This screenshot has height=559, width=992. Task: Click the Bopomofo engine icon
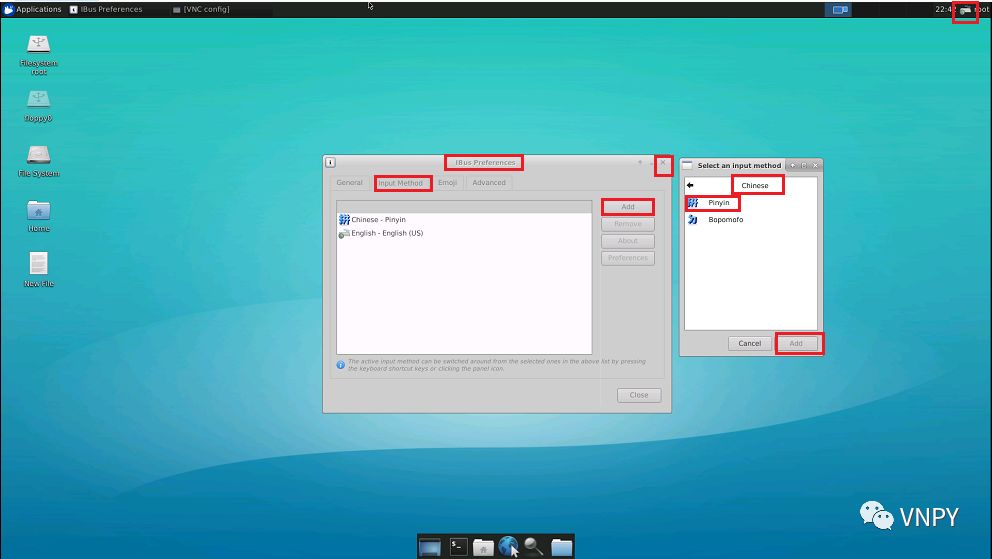tap(693, 219)
